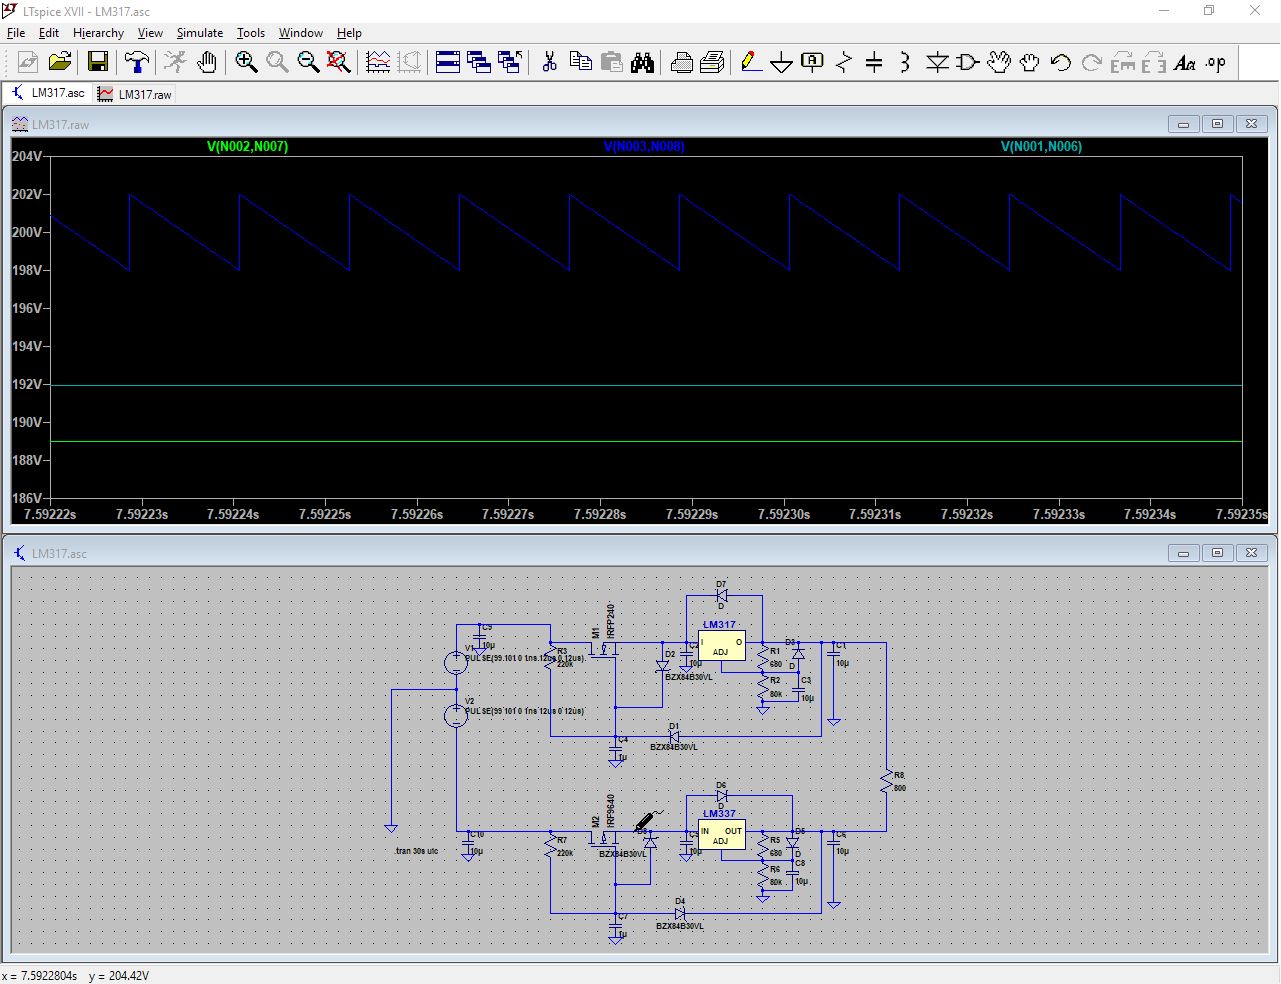Click the IRFP240 MOSFET label
Screen dimensions: 1281x984
coord(610,622)
